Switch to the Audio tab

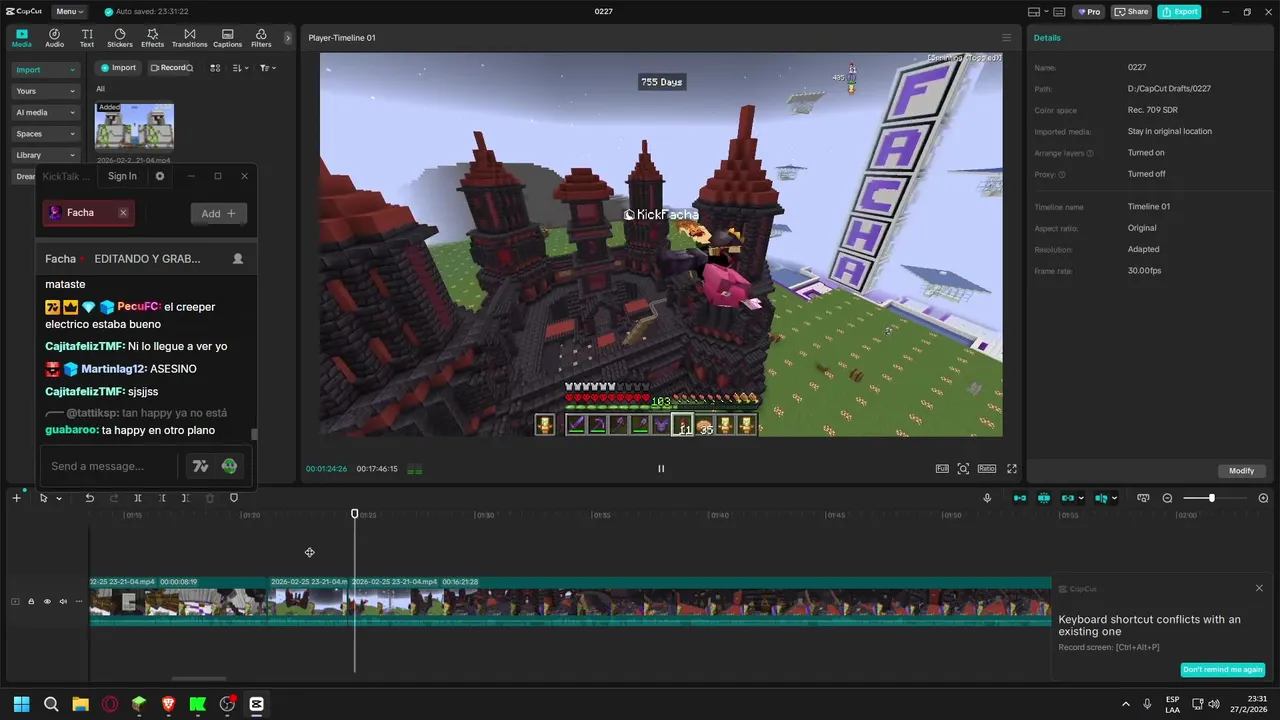54,38
